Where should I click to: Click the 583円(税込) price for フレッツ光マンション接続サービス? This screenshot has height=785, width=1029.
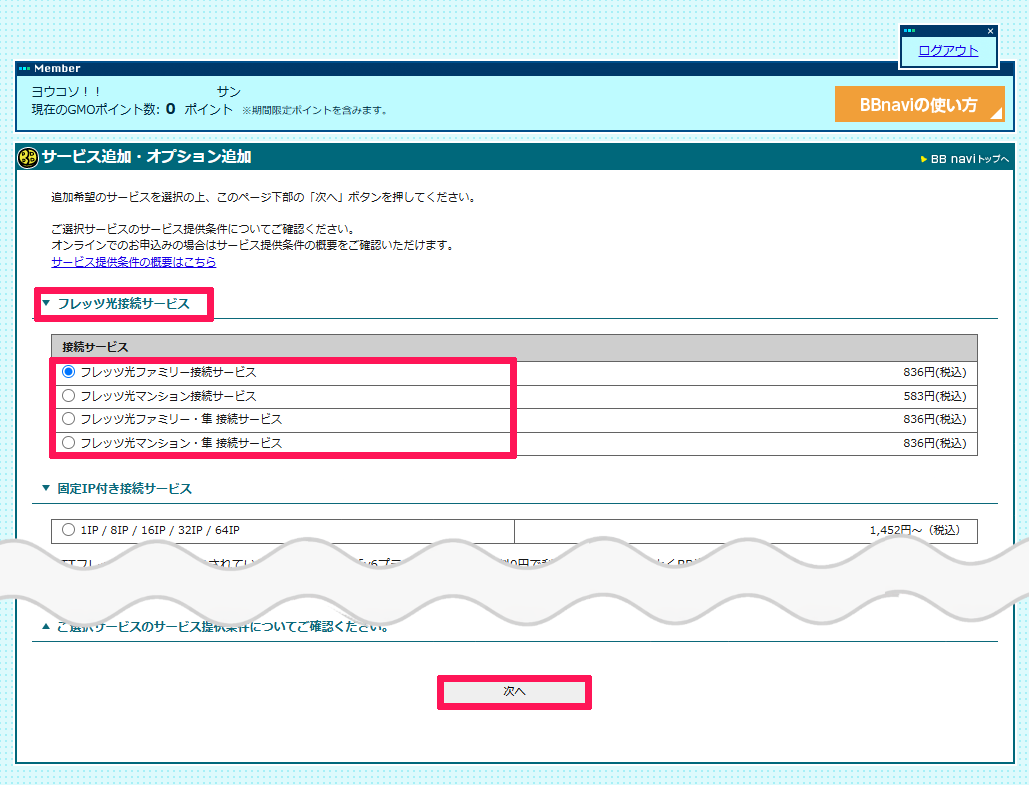pyautogui.click(x=934, y=396)
